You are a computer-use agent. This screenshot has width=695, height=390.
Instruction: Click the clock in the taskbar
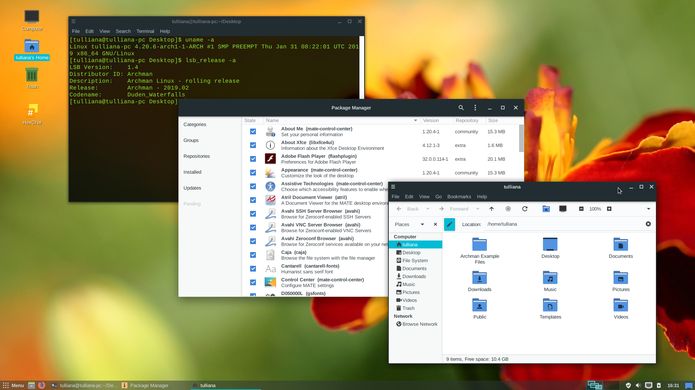click(x=673, y=386)
